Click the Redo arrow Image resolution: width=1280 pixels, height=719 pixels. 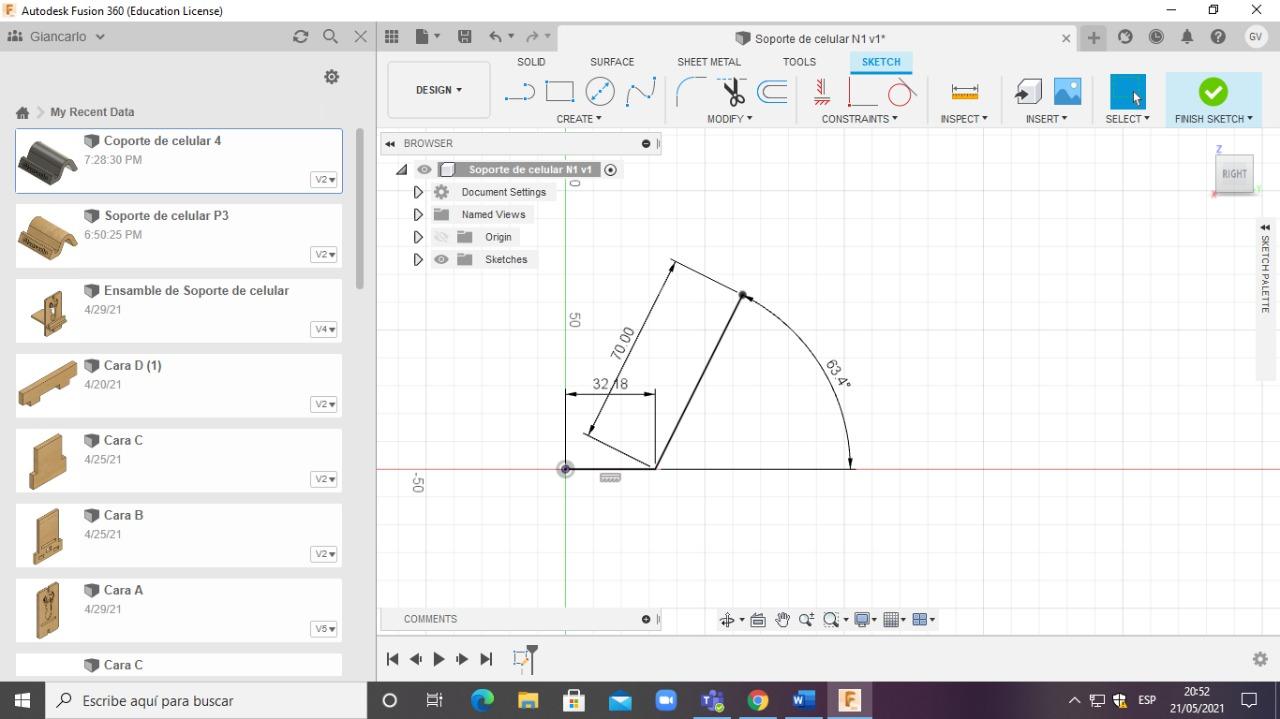click(x=533, y=37)
